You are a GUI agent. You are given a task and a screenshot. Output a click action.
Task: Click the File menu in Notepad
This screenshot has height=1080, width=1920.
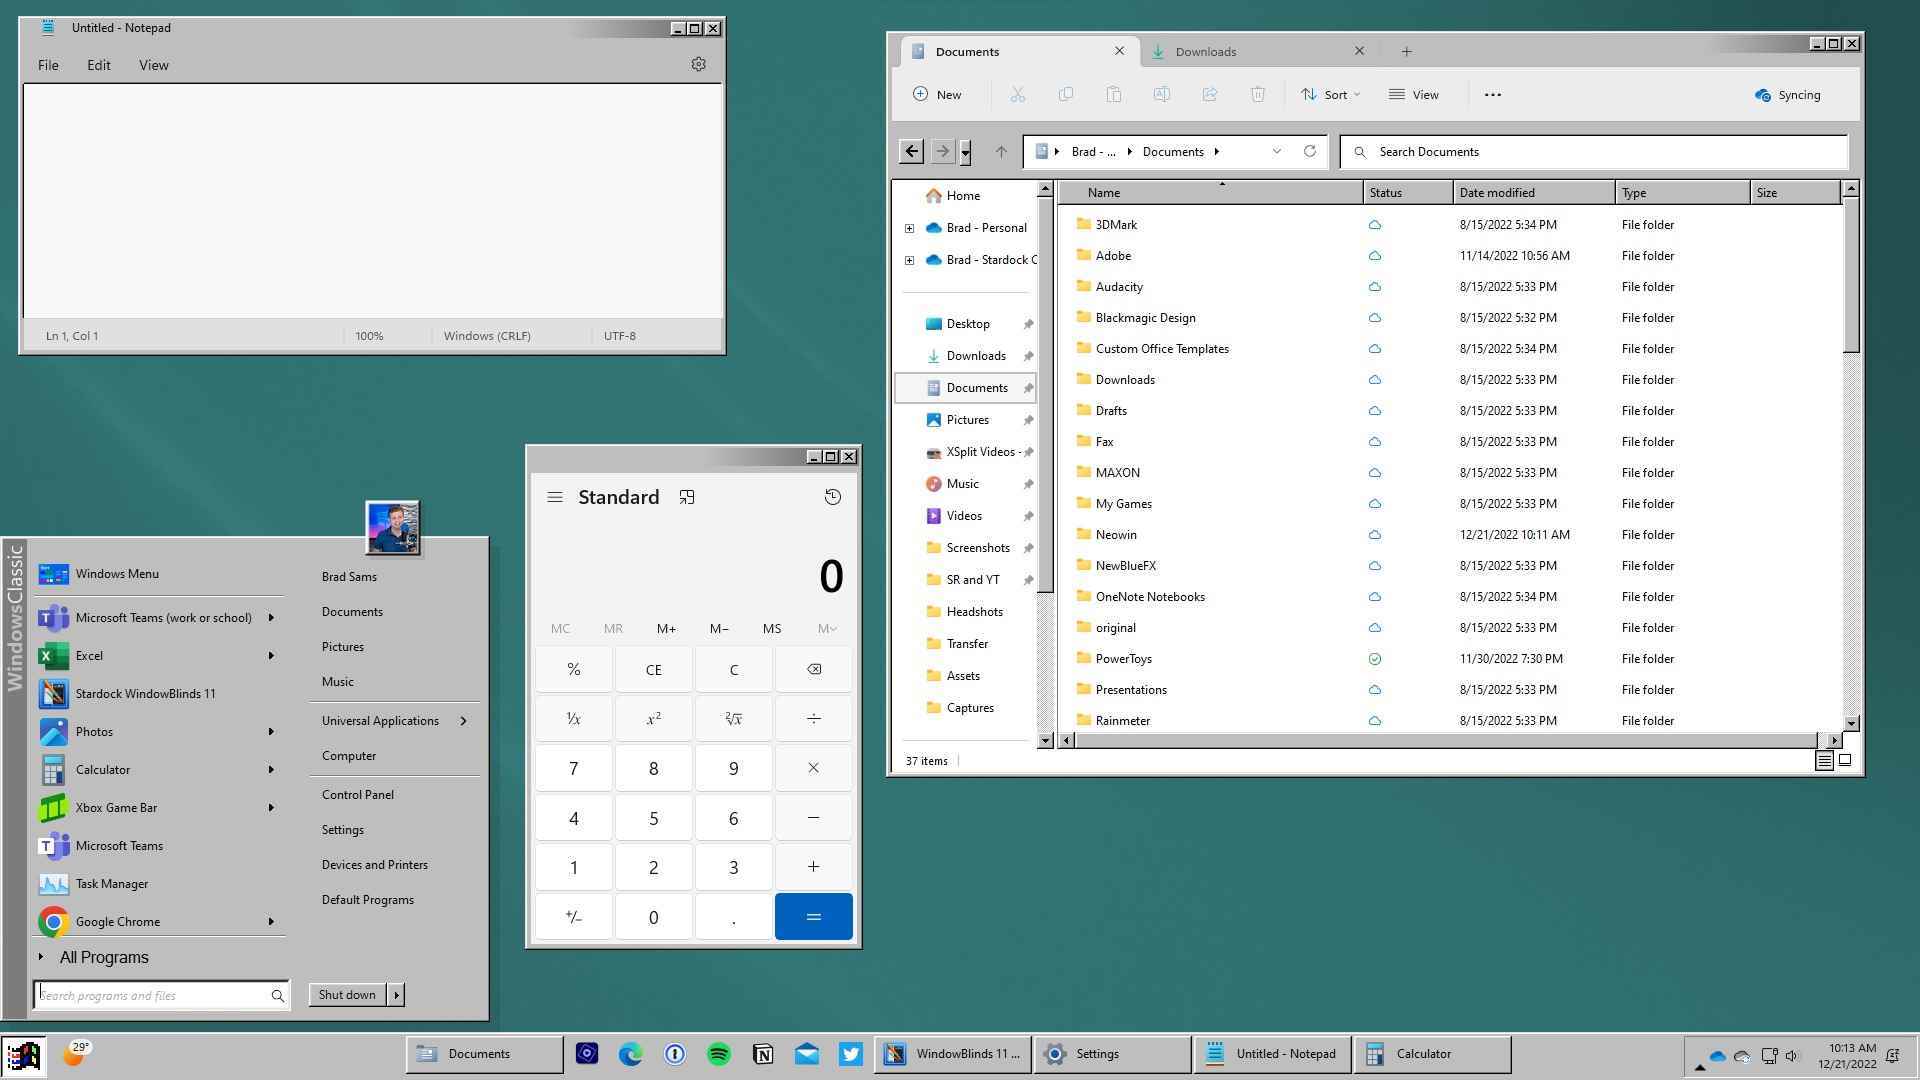click(49, 63)
